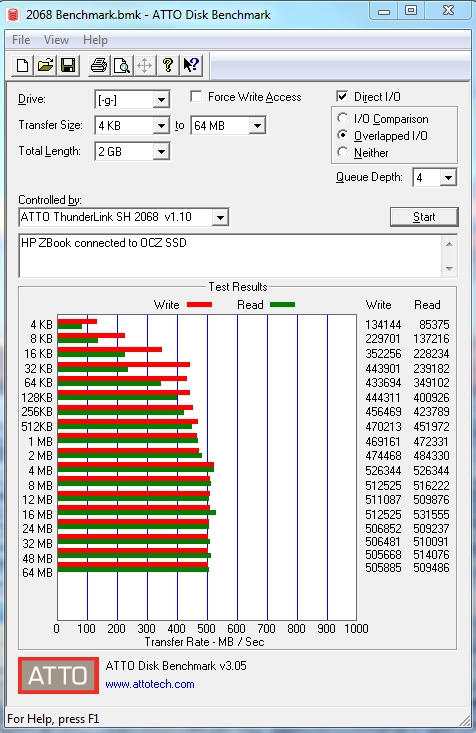Viewport: 476px width, 733px height.
Task: Click description box scroll up arrow
Action: click(449, 244)
